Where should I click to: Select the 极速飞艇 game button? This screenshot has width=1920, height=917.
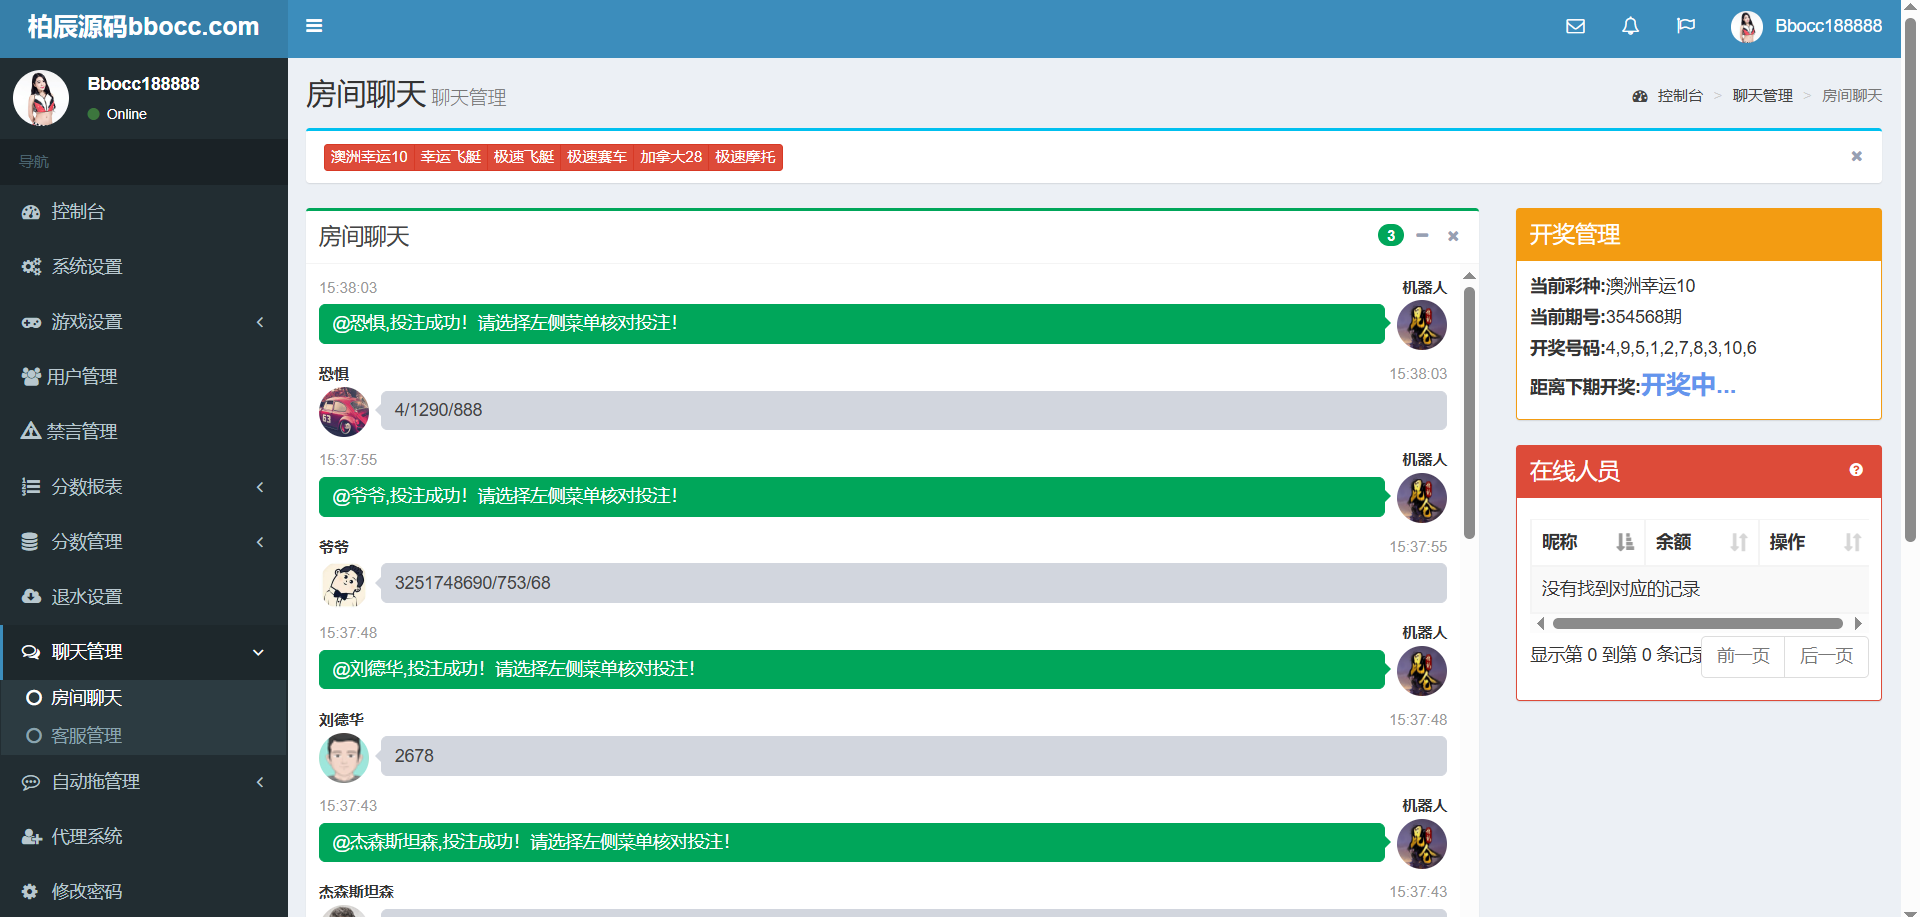click(524, 157)
